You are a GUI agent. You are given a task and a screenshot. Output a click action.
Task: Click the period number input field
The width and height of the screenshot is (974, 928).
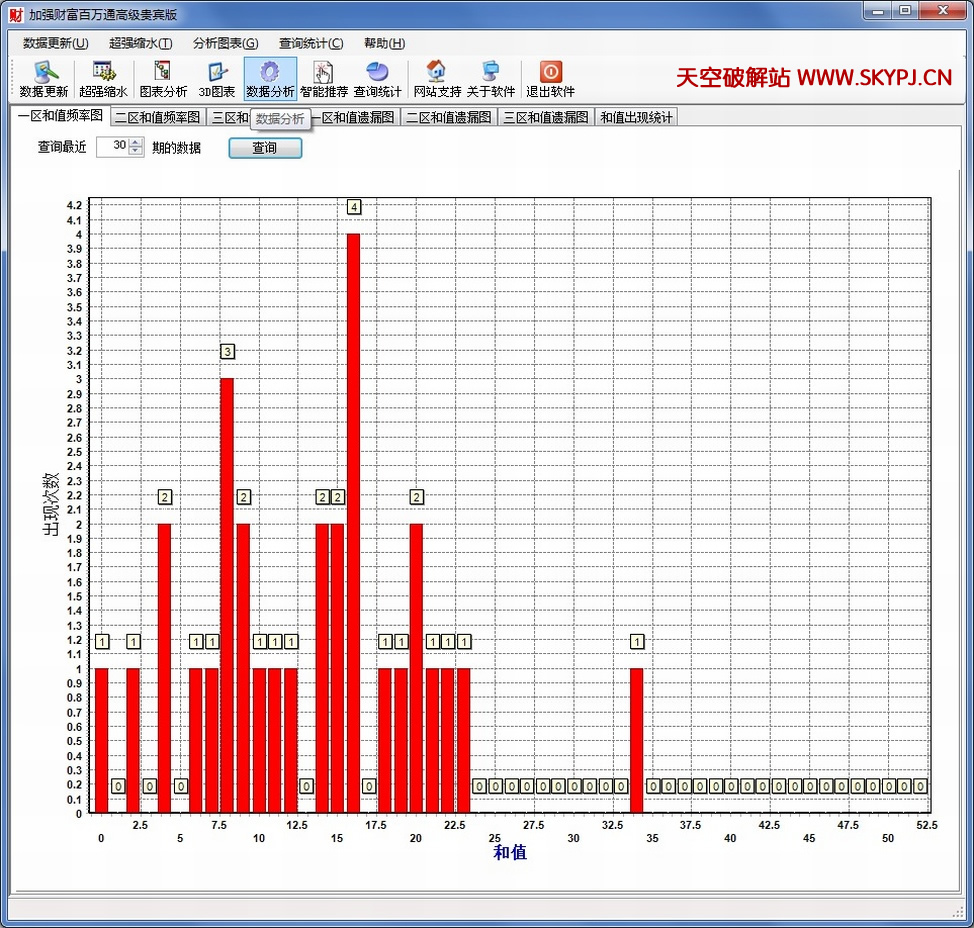(x=113, y=147)
